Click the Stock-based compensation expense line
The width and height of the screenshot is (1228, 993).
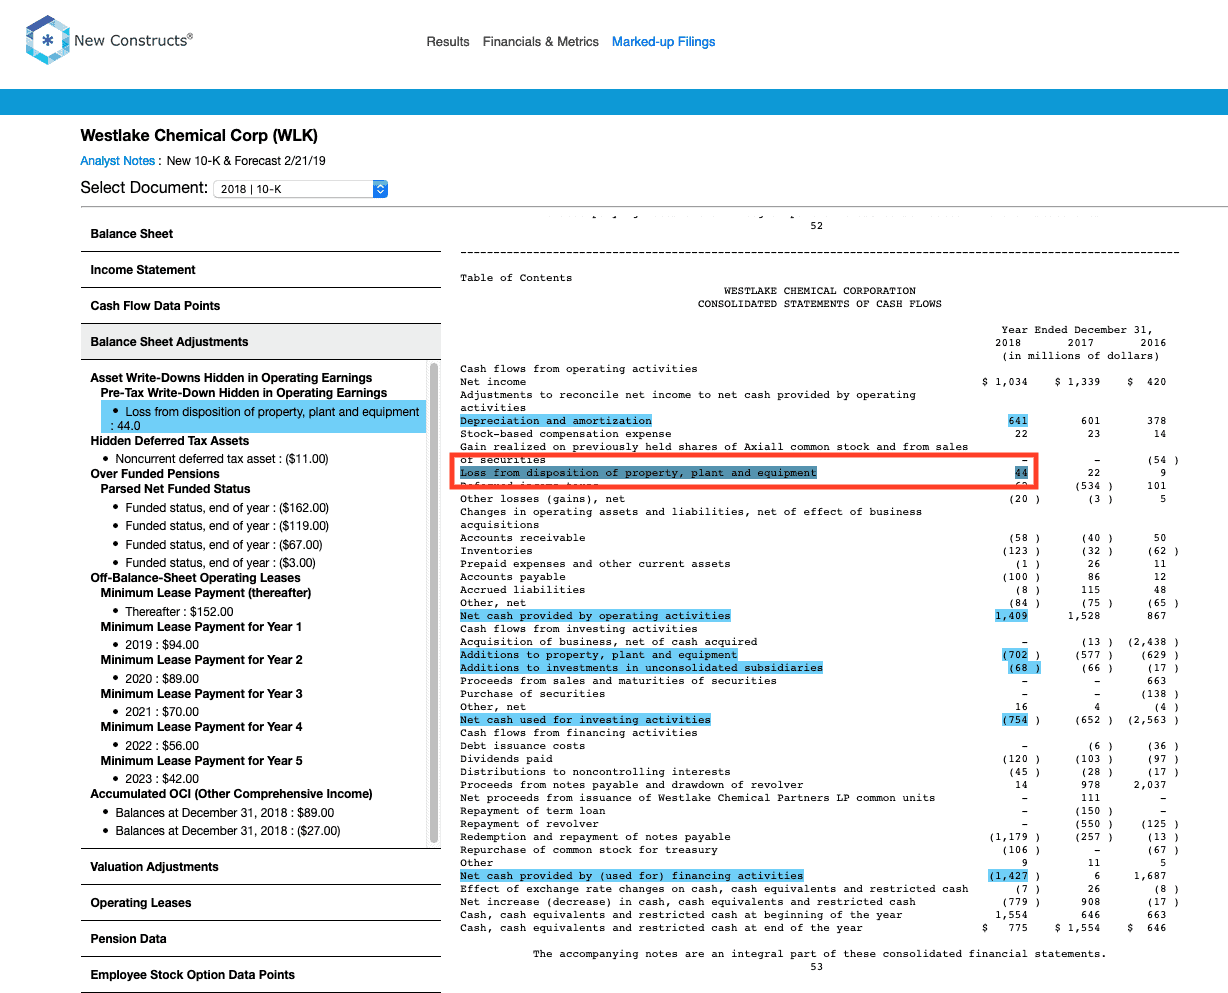tap(565, 434)
